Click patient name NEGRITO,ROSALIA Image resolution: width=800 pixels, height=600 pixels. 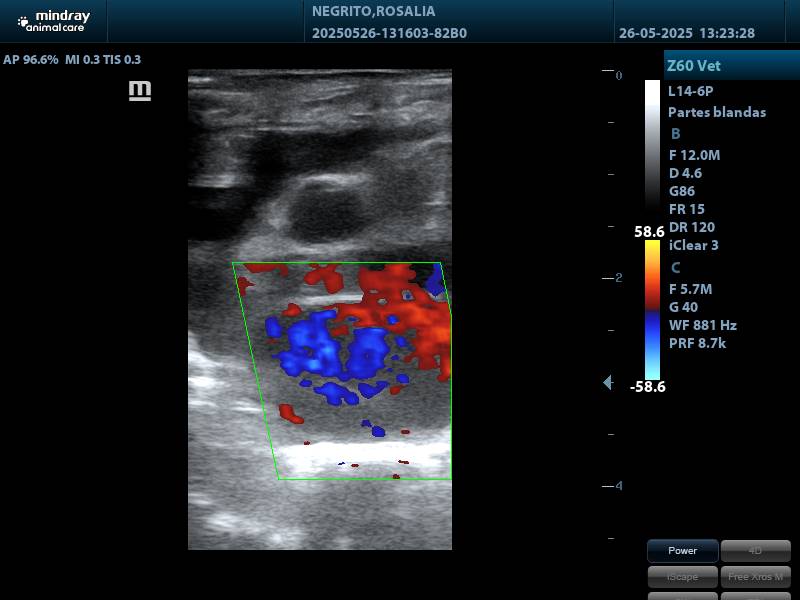[374, 12]
